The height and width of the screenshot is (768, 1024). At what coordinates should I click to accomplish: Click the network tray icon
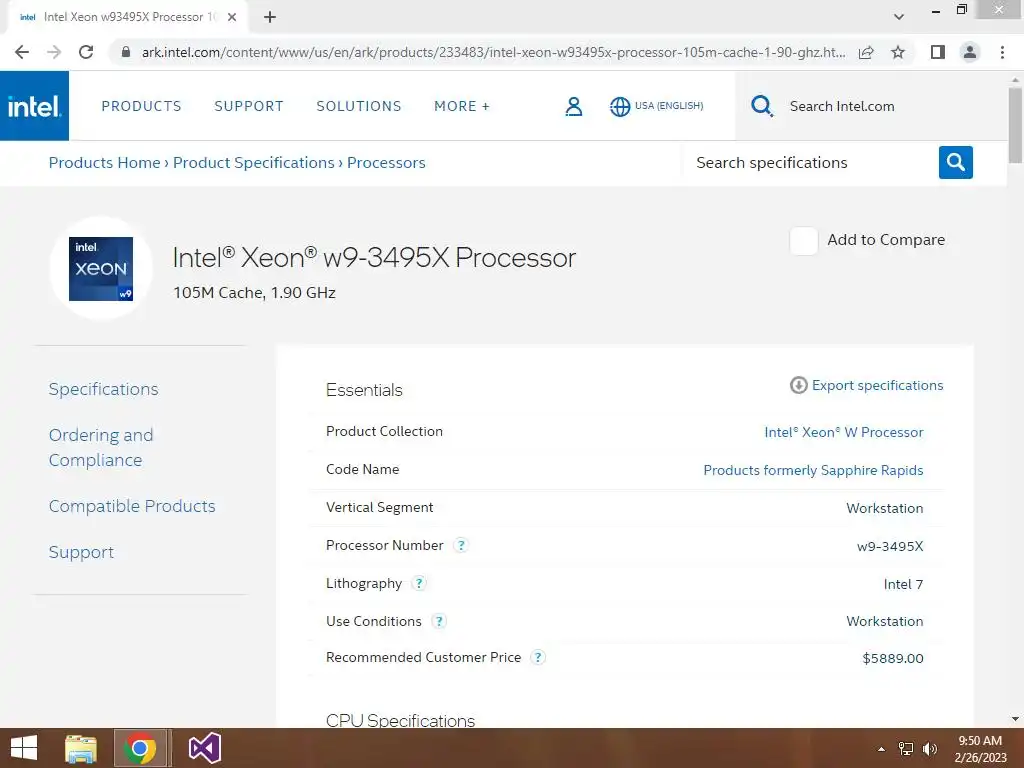click(x=906, y=749)
